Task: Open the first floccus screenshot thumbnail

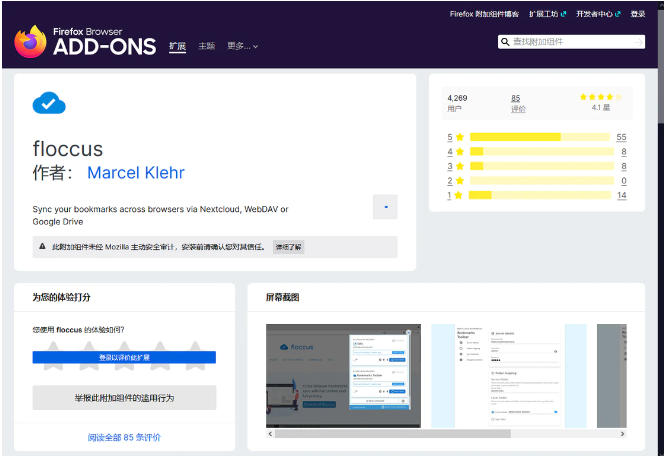Action: point(343,376)
